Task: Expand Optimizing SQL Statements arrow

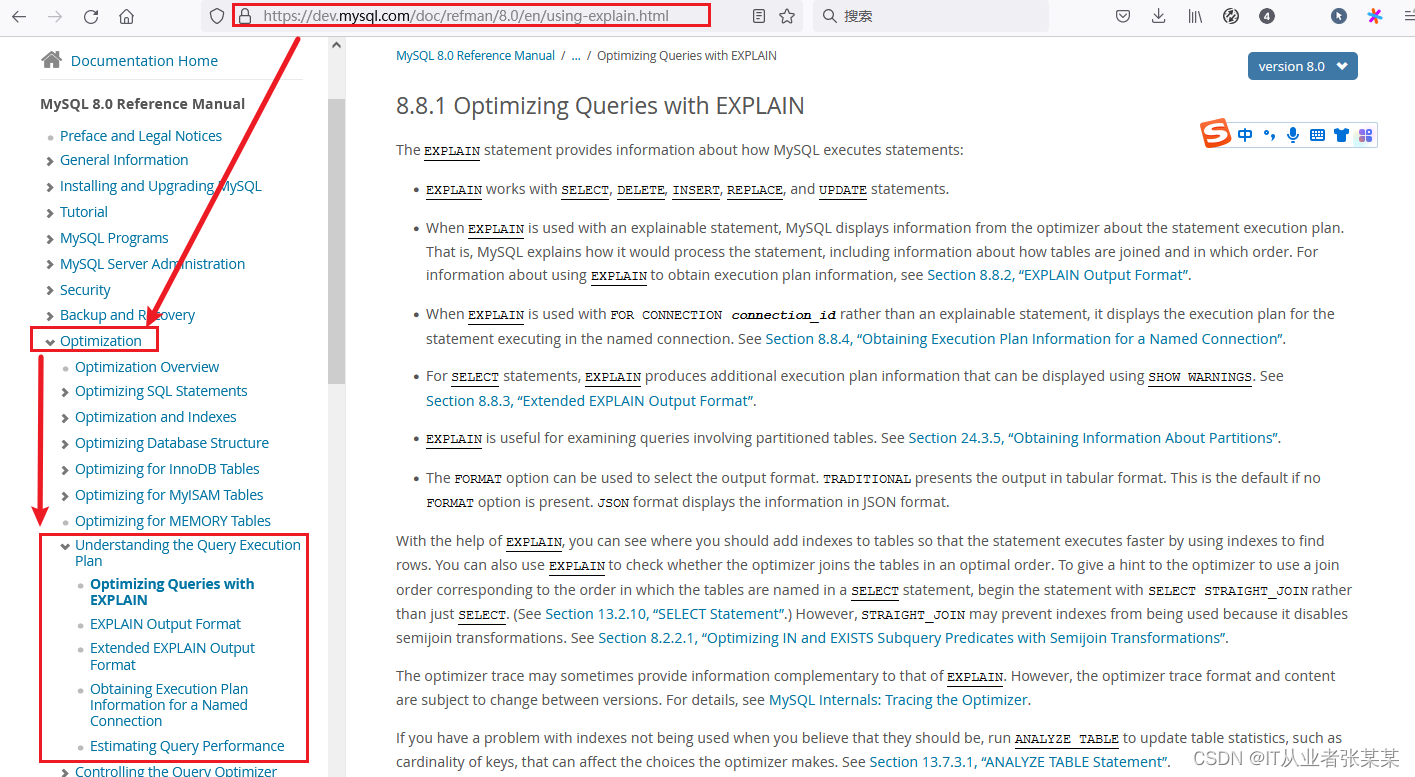Action: point(65,392)
